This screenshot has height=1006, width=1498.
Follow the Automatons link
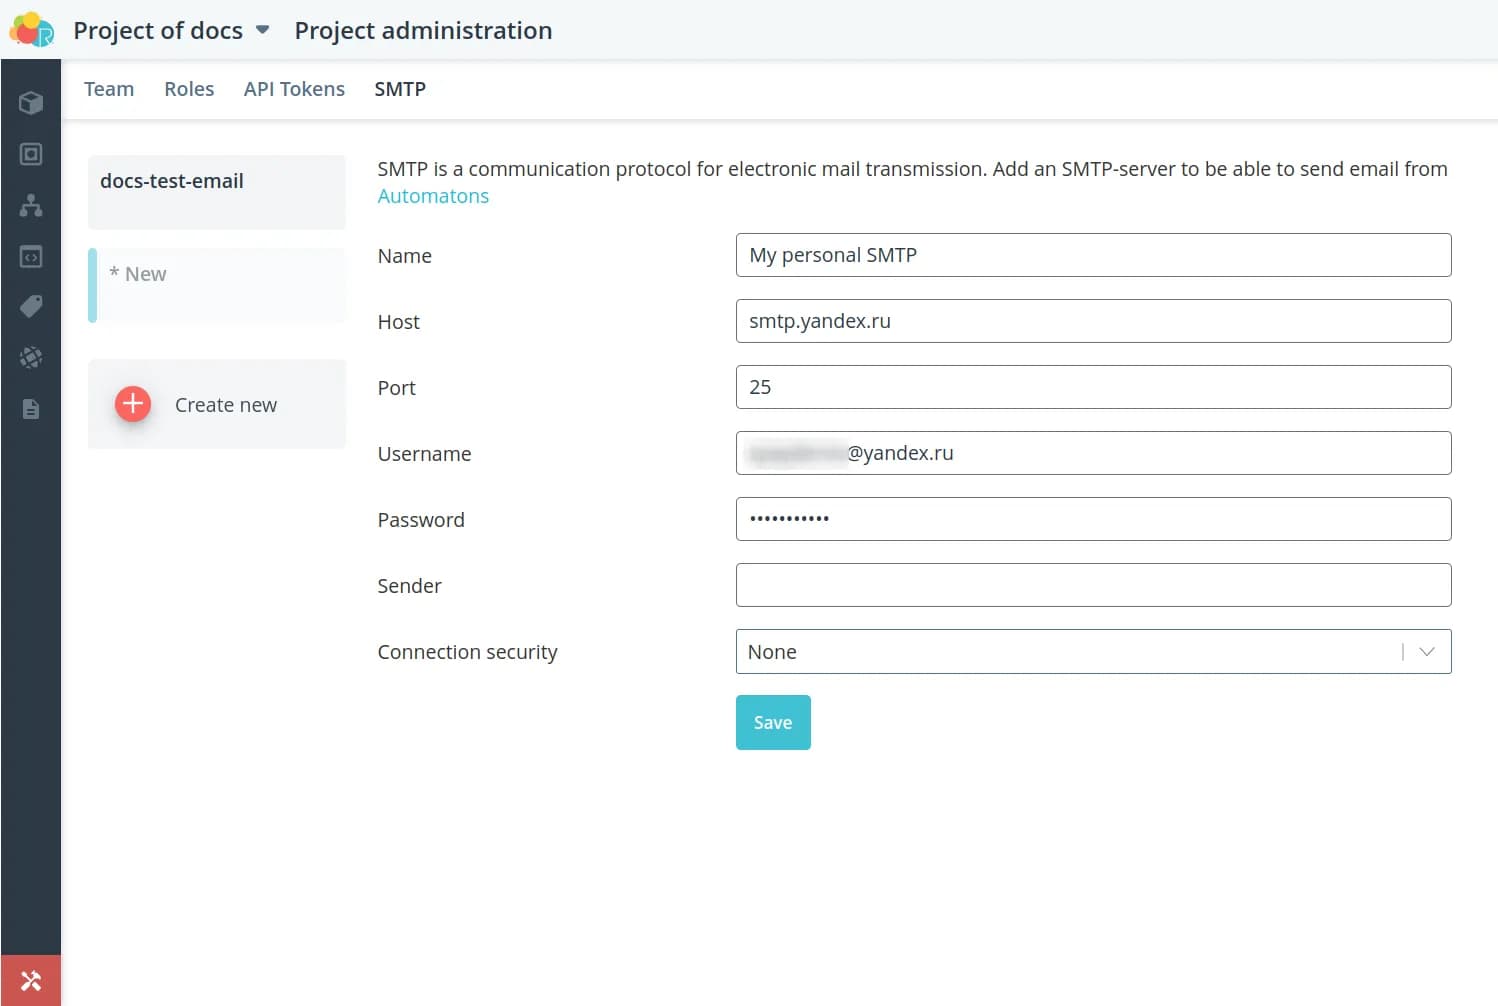tap(433, 196)
